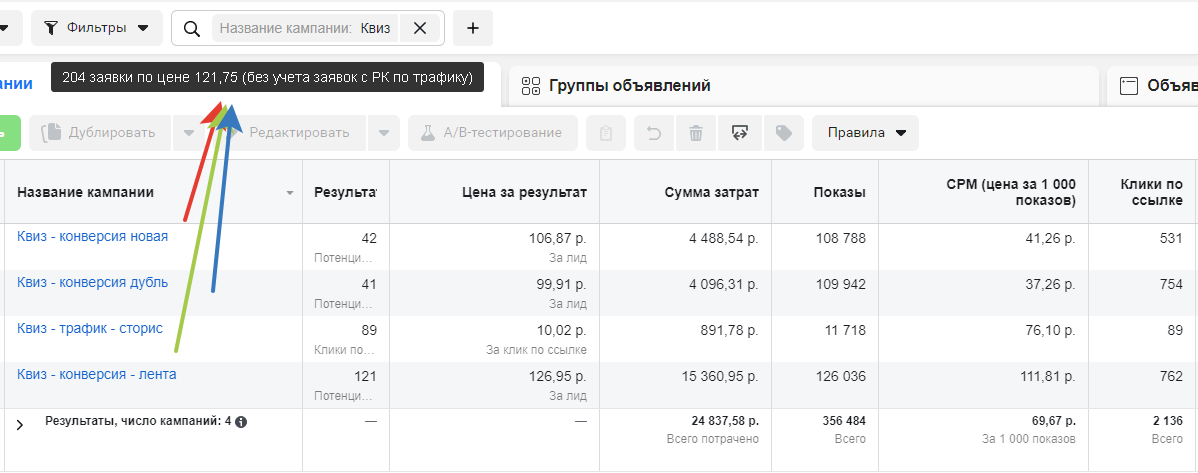This screenshot has height=473, width=1198.
Task: Expand the campaign results summary row chevron
Action: (x=19, y=425)
